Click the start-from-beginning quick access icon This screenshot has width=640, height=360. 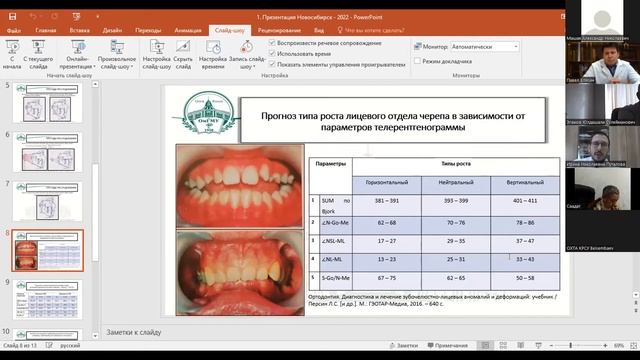click(x=76, y=17)
